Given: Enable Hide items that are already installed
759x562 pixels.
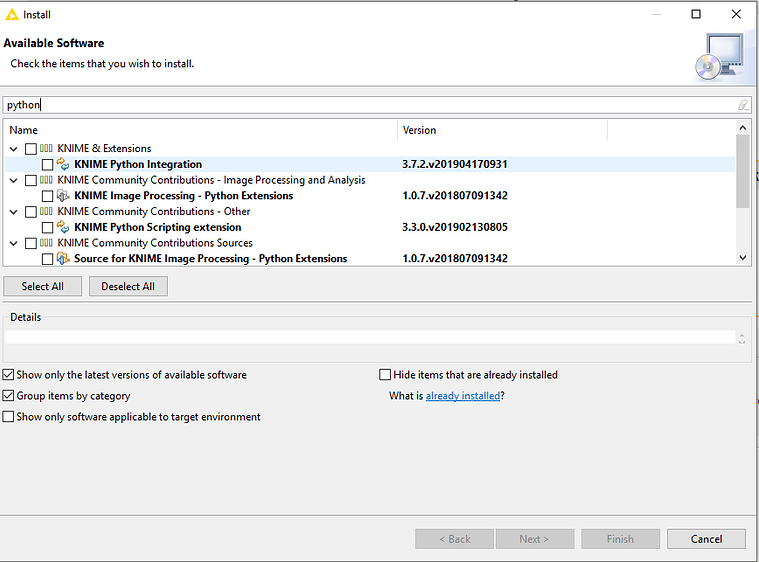Looking at the screenshot, I should coord(385,375).
